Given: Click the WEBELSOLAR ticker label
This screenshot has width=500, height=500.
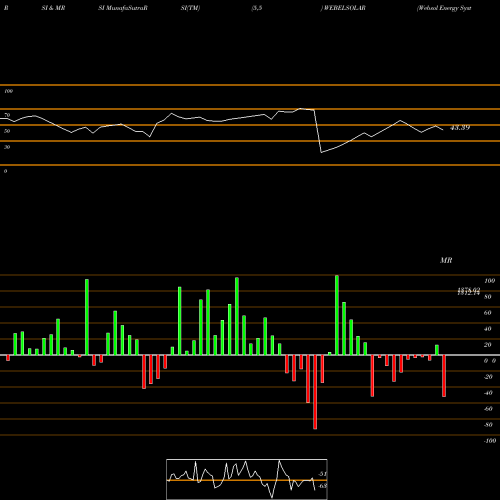Looking at the screenshot, I should [345, 8].
